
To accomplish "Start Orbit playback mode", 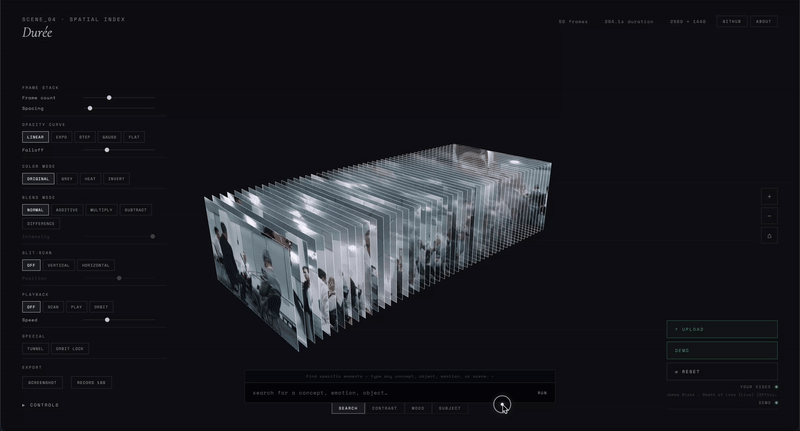I will point(101,307).
